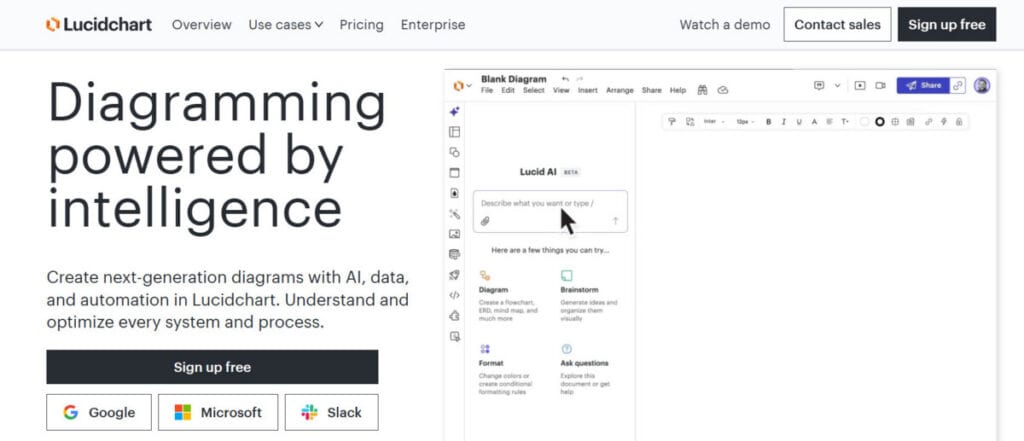Image resolution: width=1024 pixels, height=441 pixels.
Task: Click the video camera icon
Action: pyautogui.click(x=880, y=86)
